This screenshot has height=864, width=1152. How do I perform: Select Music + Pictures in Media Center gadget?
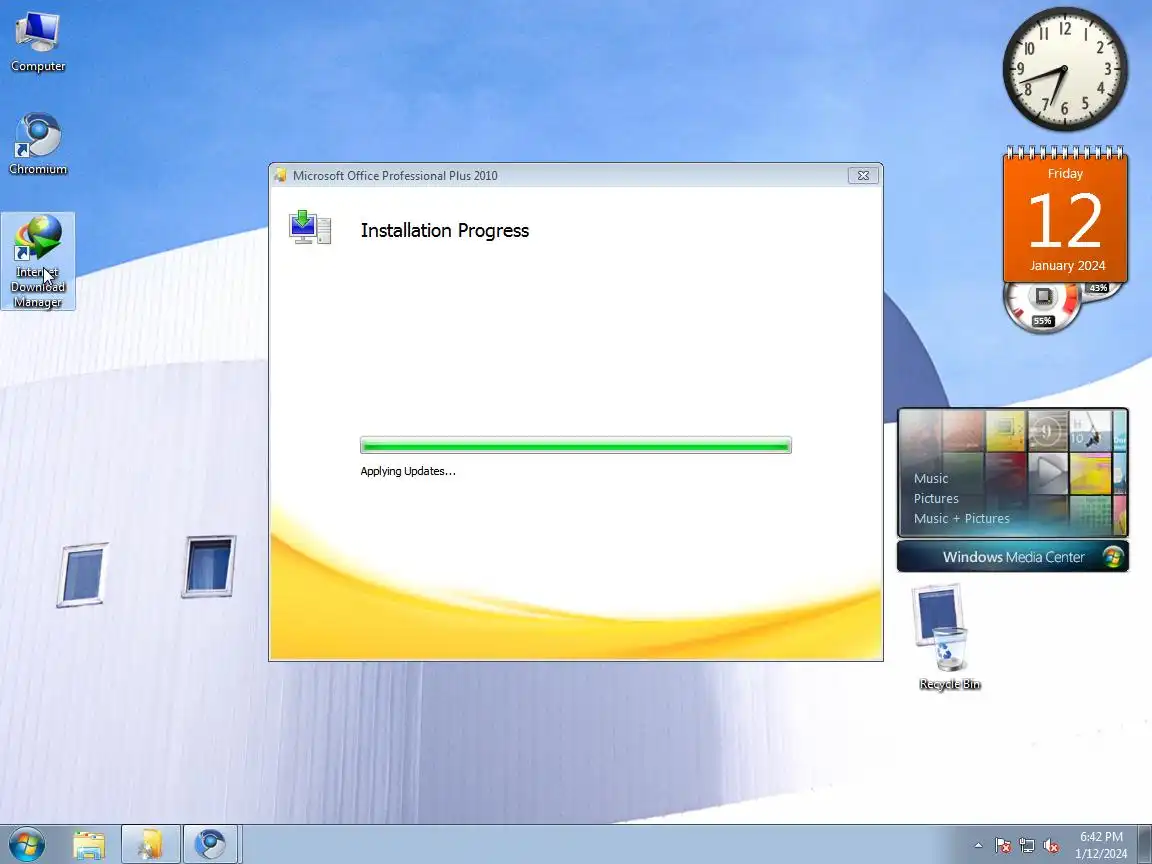click(x=961, y=518)
